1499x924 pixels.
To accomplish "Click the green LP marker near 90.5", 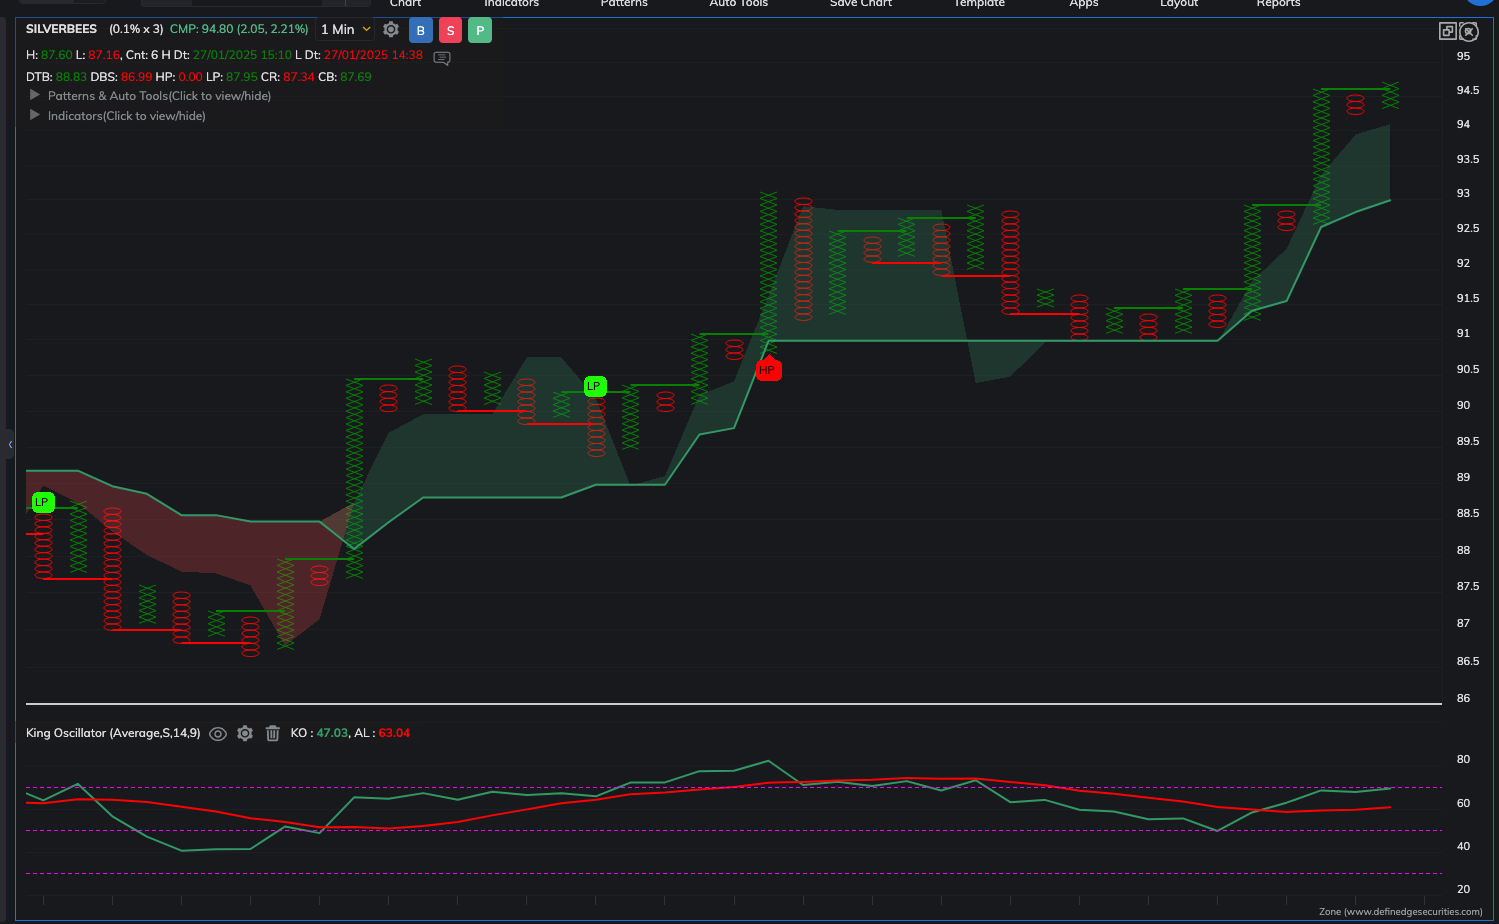I will pyautogui.click(x=595, y=386).
